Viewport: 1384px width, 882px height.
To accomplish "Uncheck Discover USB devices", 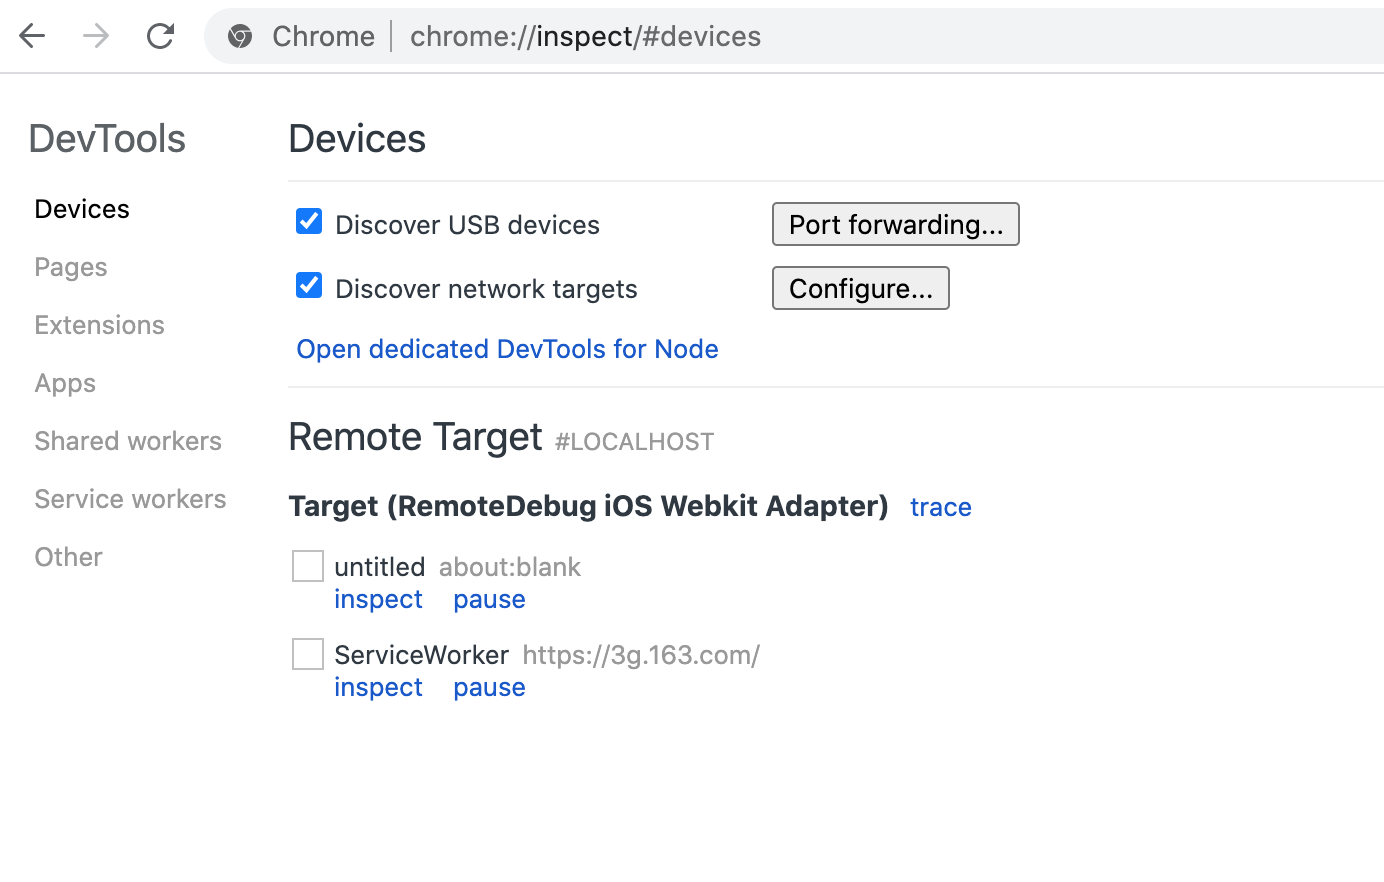I will point(309,221).
